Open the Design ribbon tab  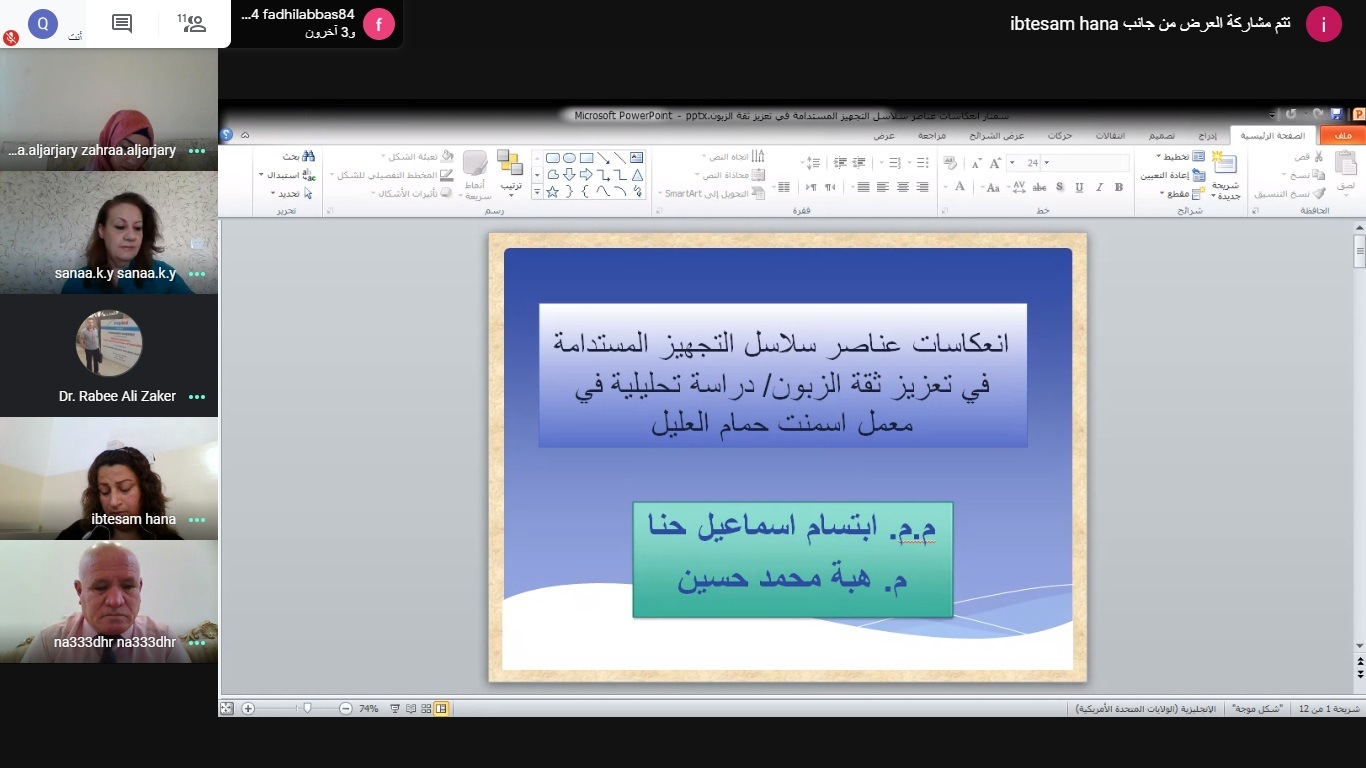click(1161, 136)
